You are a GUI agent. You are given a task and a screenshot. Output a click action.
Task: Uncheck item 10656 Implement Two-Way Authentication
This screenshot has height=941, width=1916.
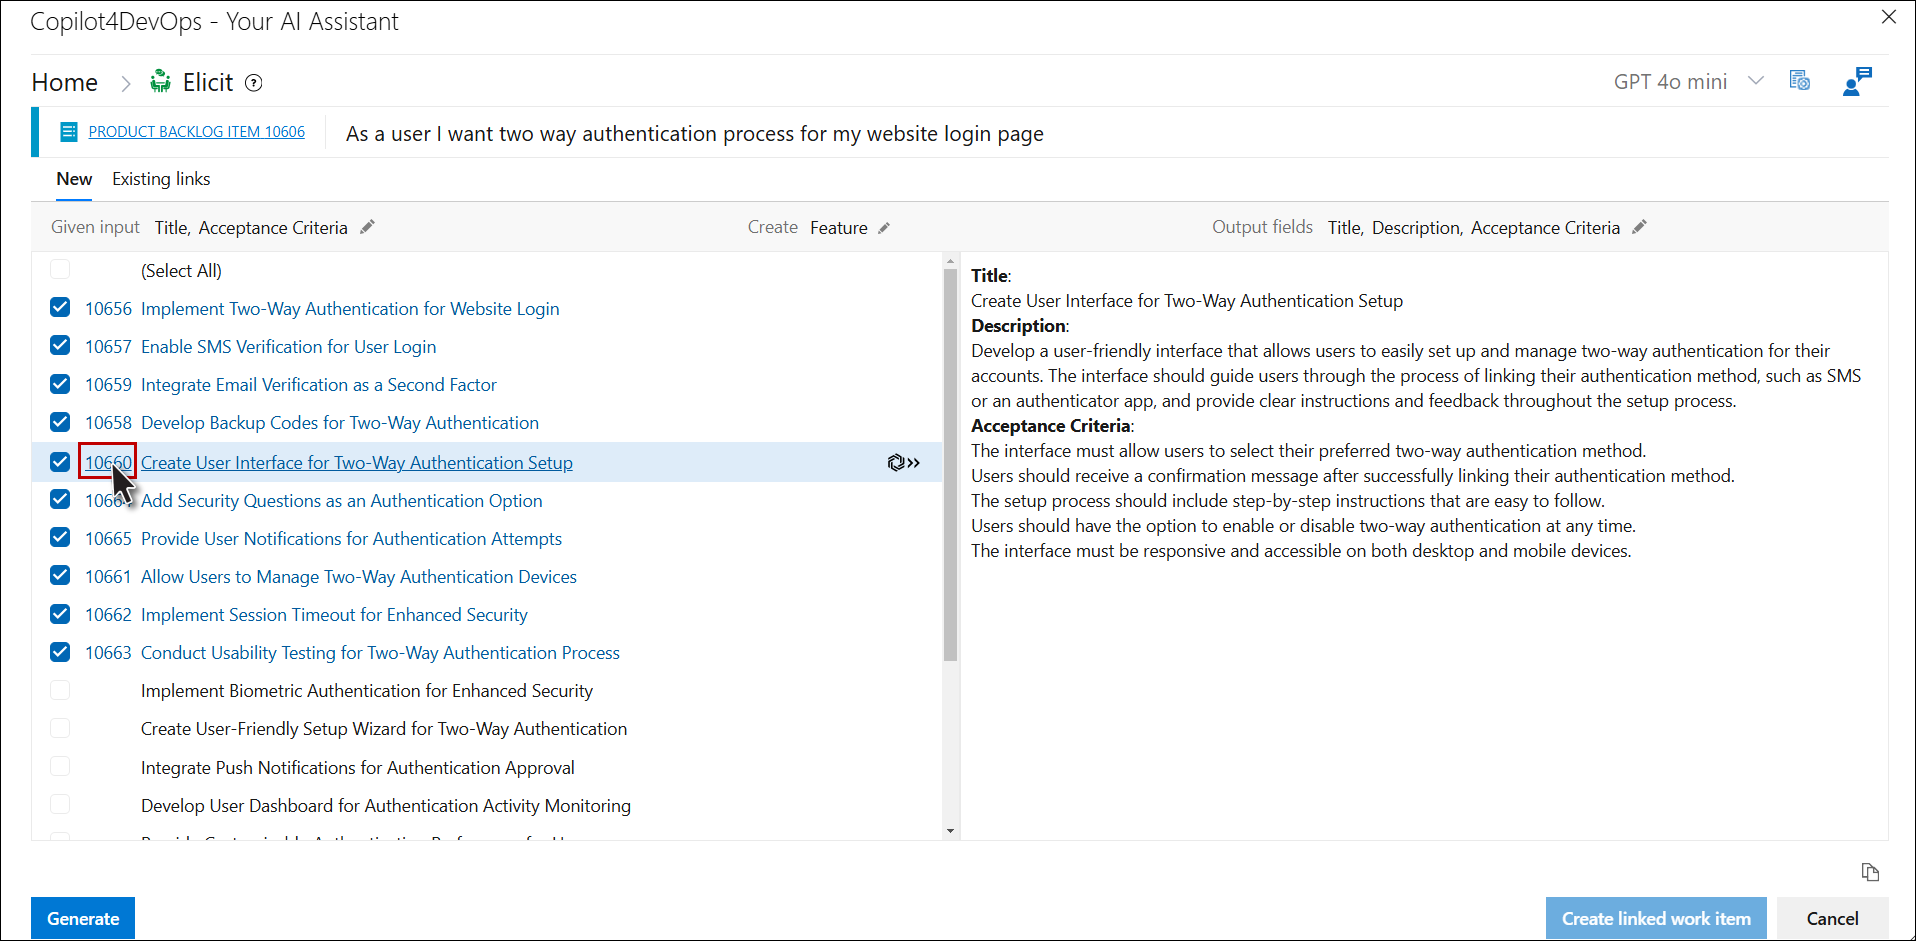coord(60,307)
